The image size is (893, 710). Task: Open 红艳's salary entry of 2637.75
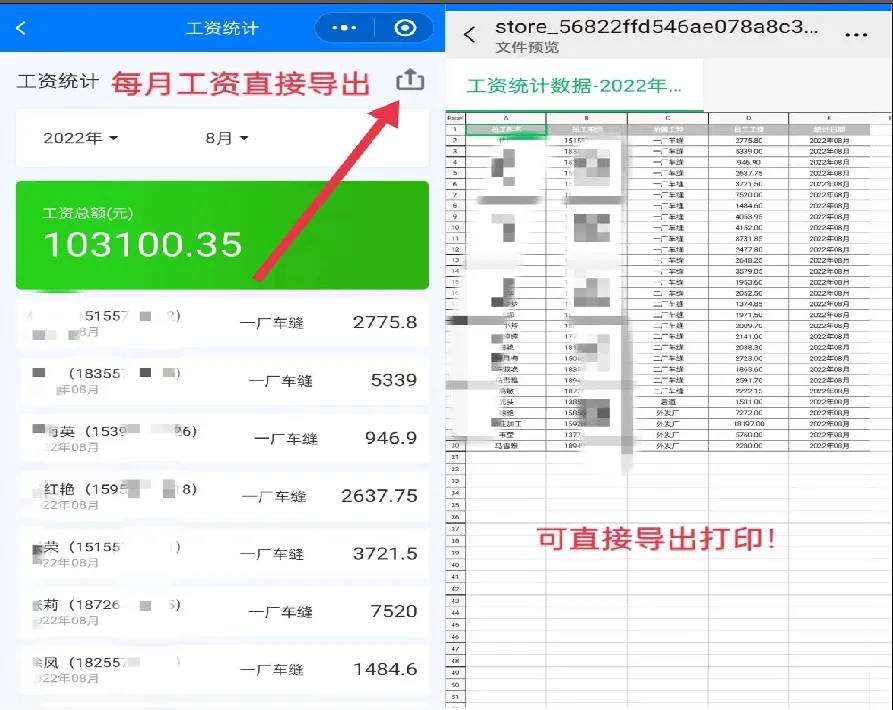tap(222, 496)
